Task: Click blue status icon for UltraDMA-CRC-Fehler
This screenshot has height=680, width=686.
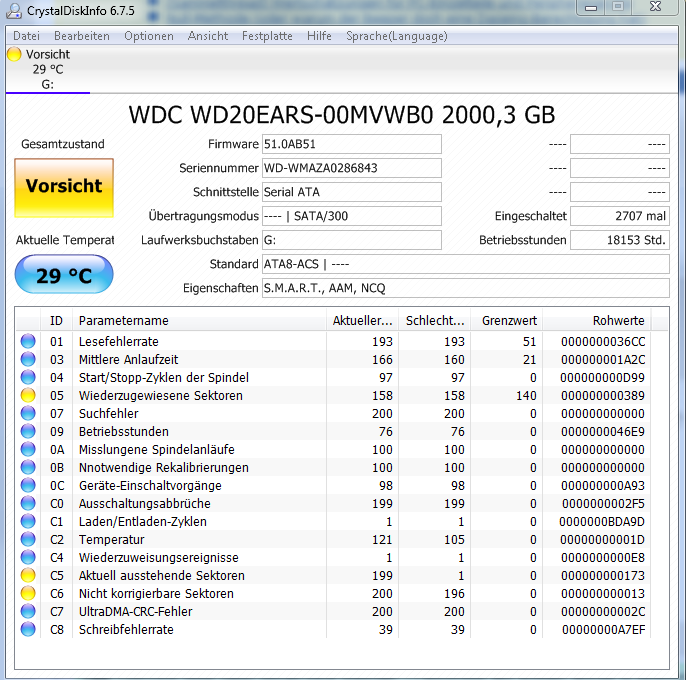Action: pos(28,611)
